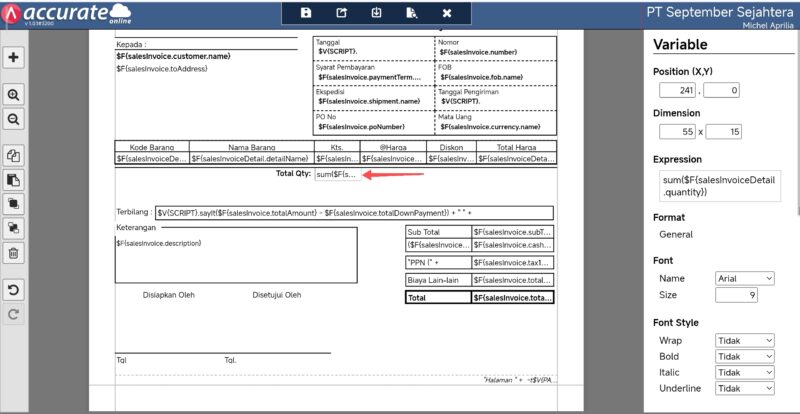Close the designer with the X icon

click(446, 13)
